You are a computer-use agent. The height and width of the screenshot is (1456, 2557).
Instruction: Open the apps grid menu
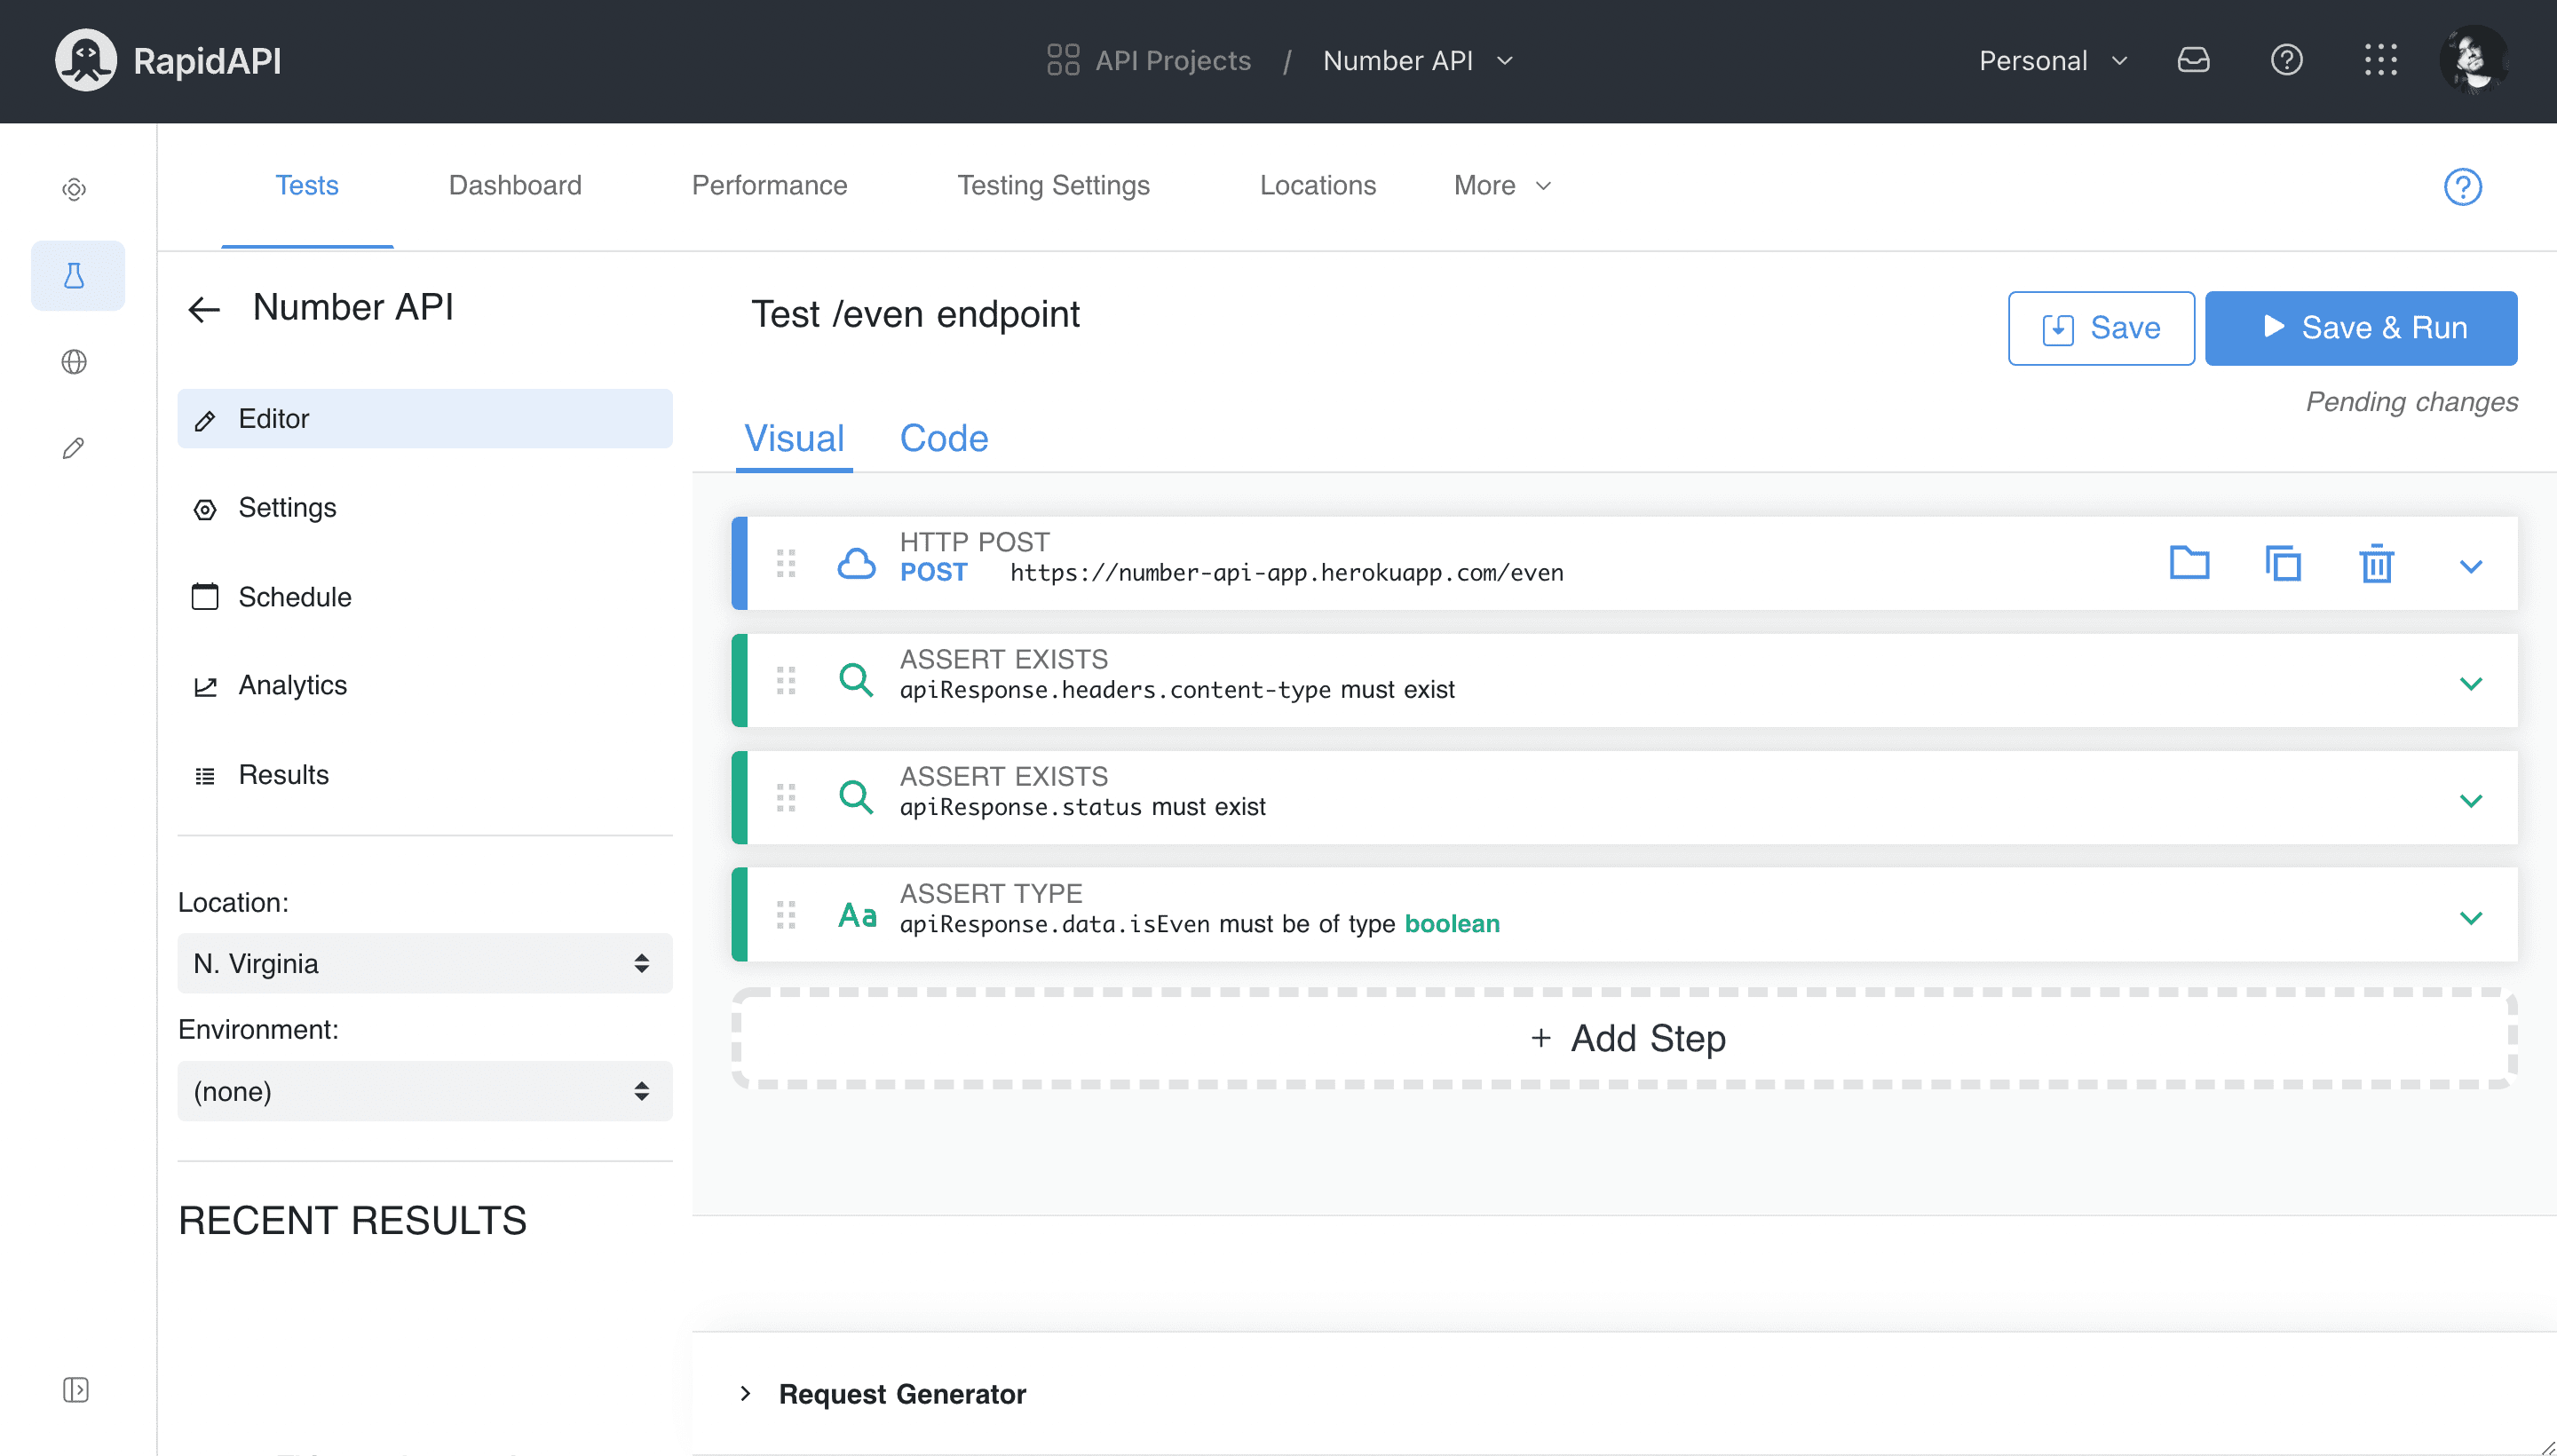point(2380,60)
